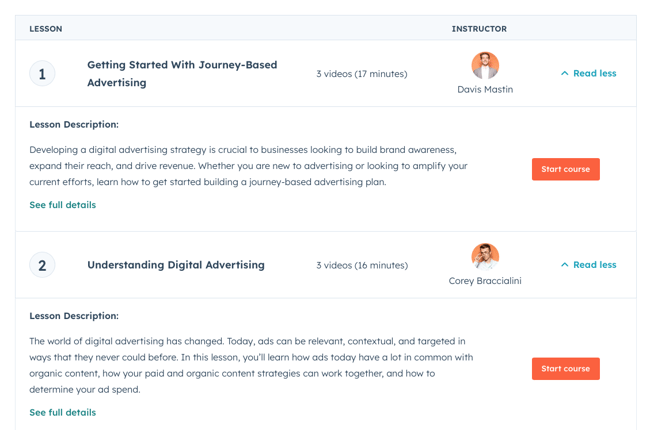The height and width of the screenshot is (430, 650).
Task: Select the Understanding Digital Advertising lesson title
Action: [176, 265]
